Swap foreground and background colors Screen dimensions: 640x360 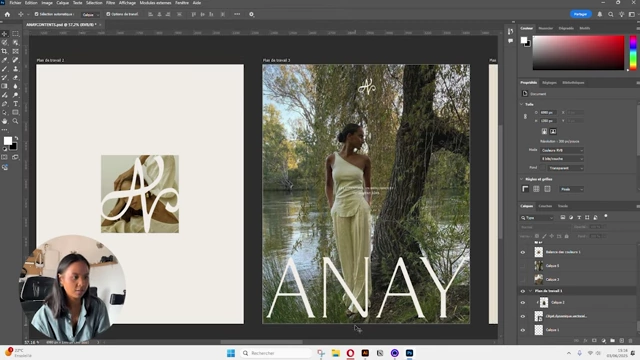coord(16,138)
